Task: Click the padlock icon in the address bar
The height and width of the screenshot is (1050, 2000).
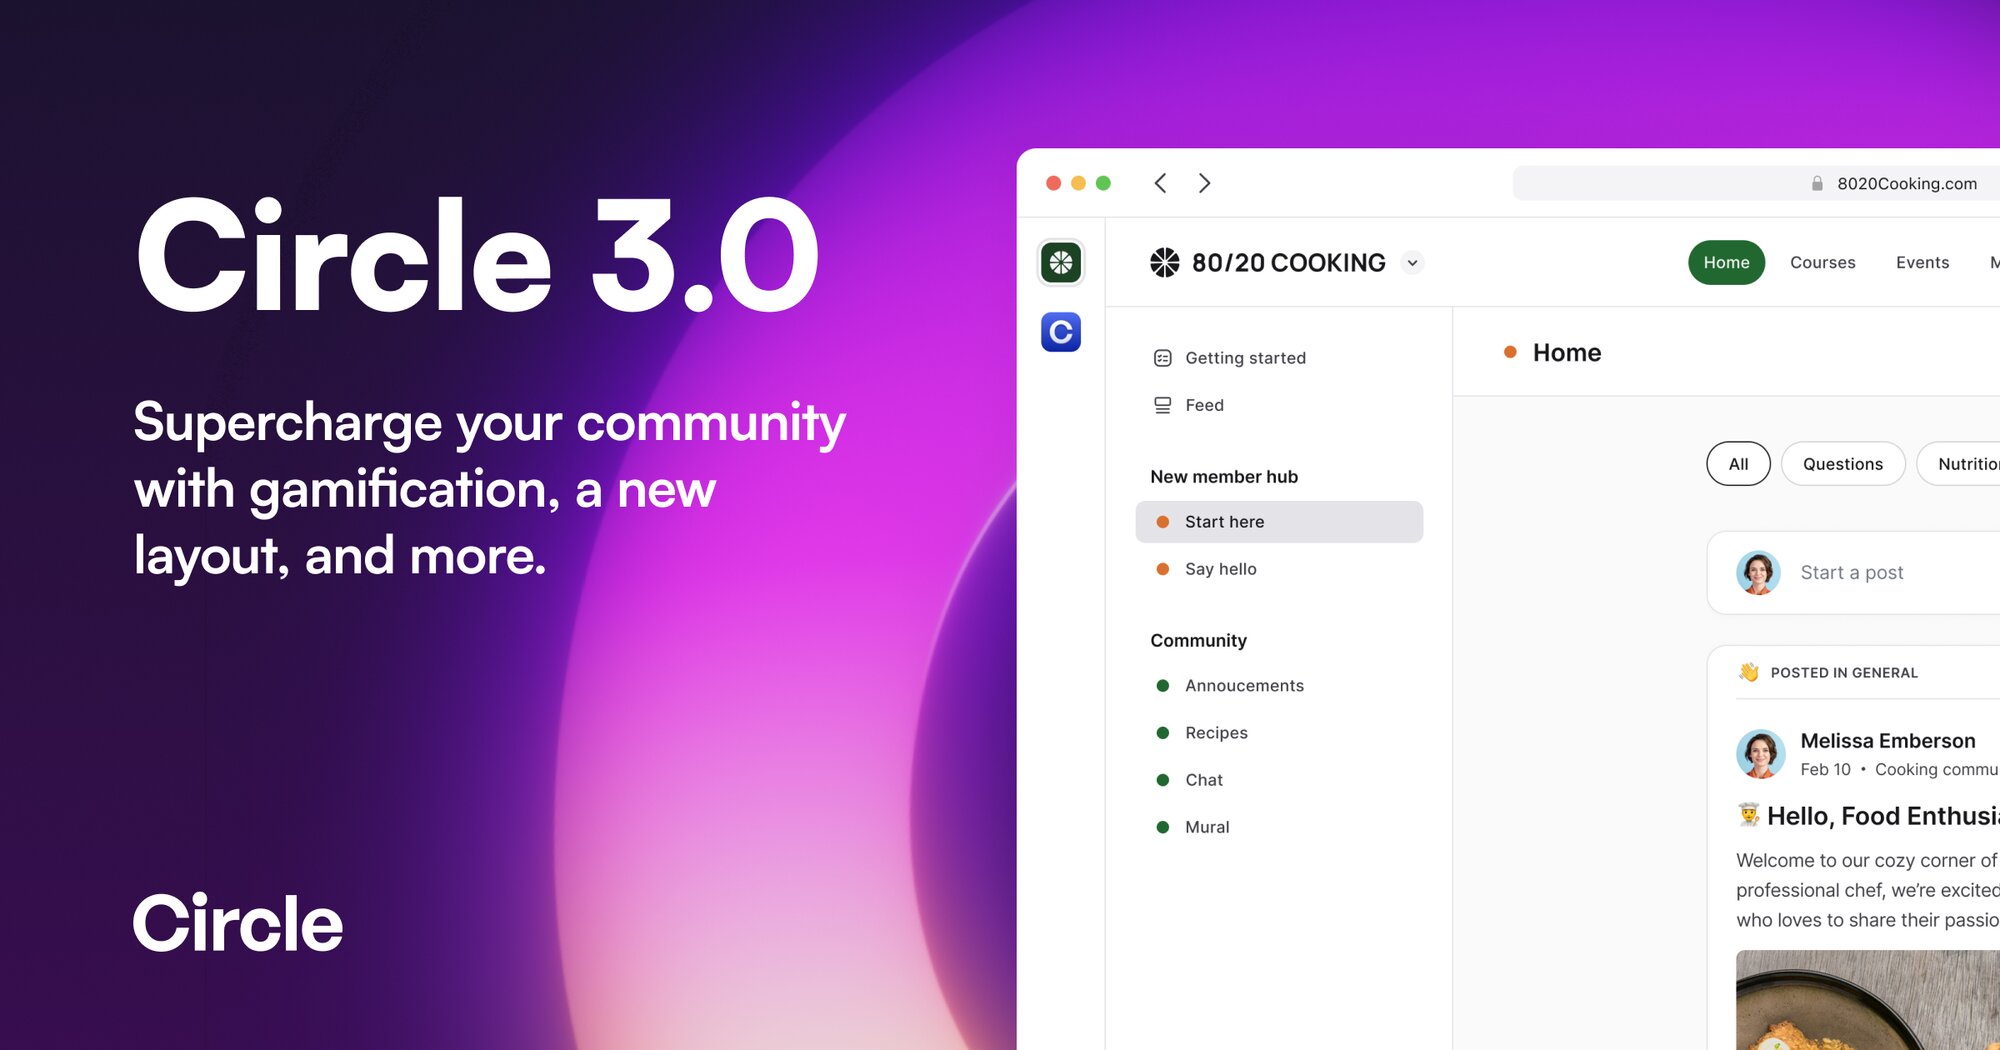Action: click(x=1817, y=183)
